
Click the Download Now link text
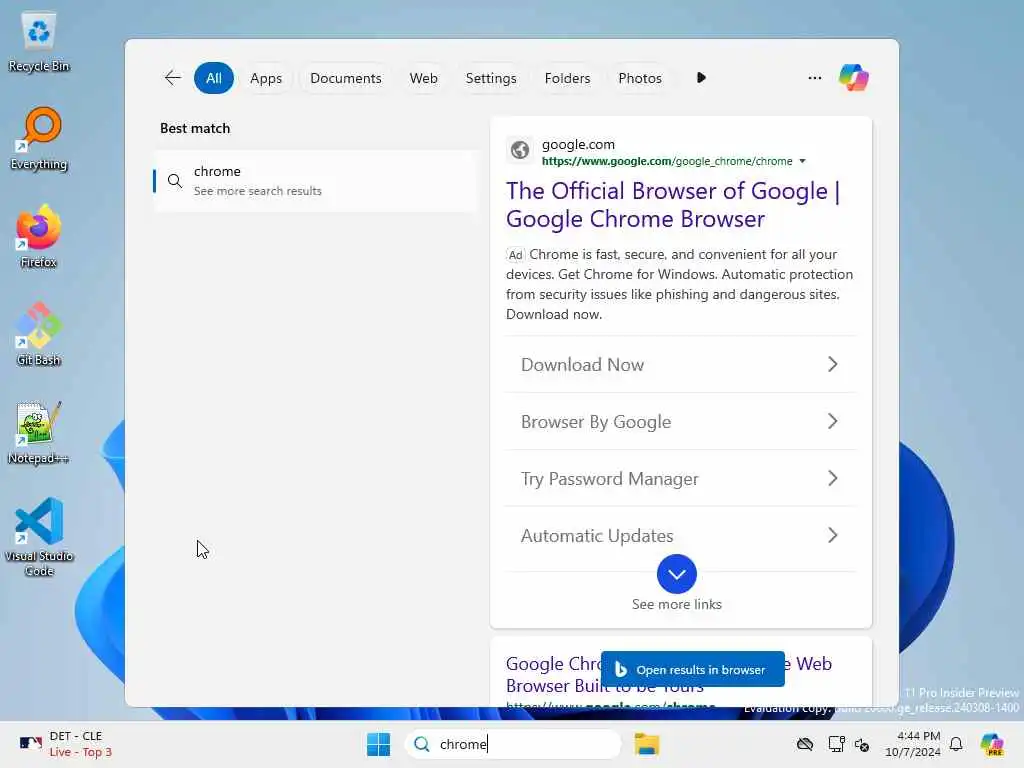pos(582,364)
